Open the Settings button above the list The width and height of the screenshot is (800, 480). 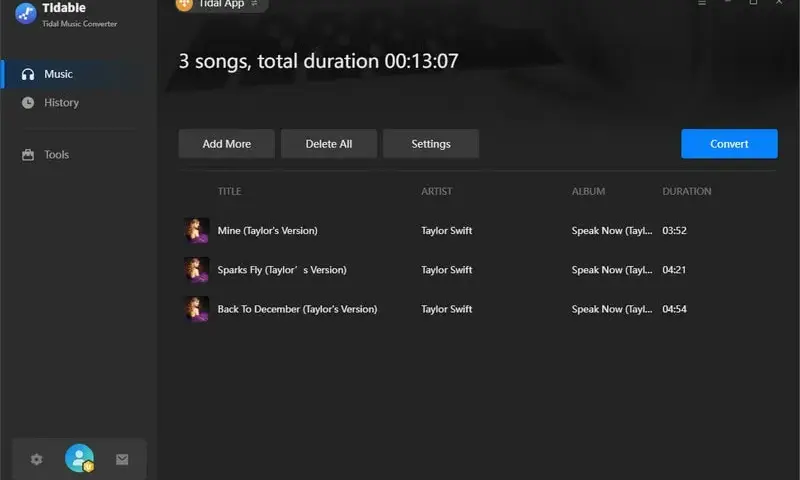tap(431, 144)
